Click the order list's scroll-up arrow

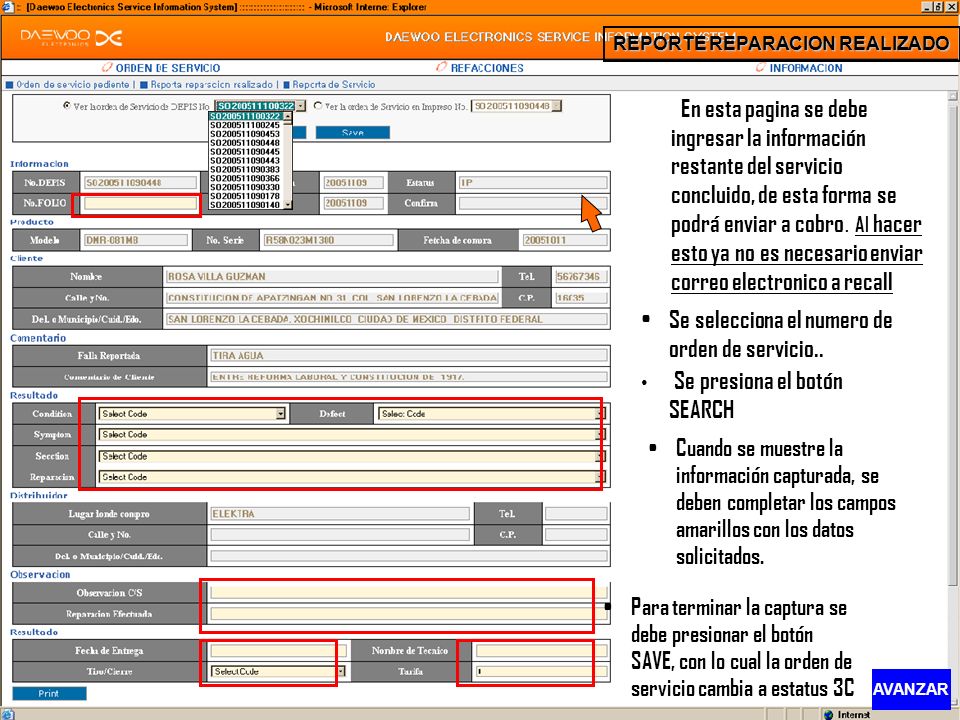click(288, 116)
